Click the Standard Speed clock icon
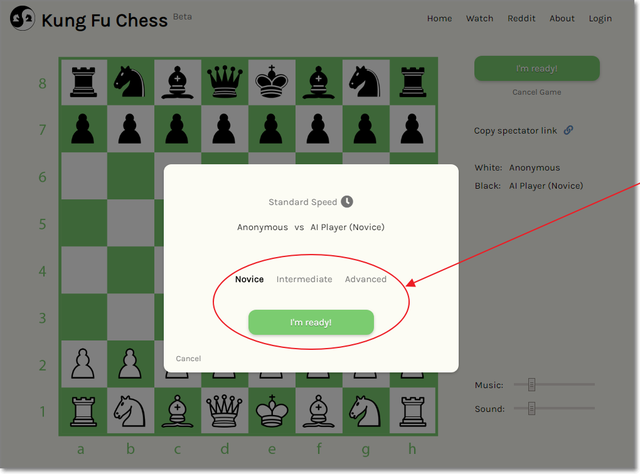 [x=347, y=202]
